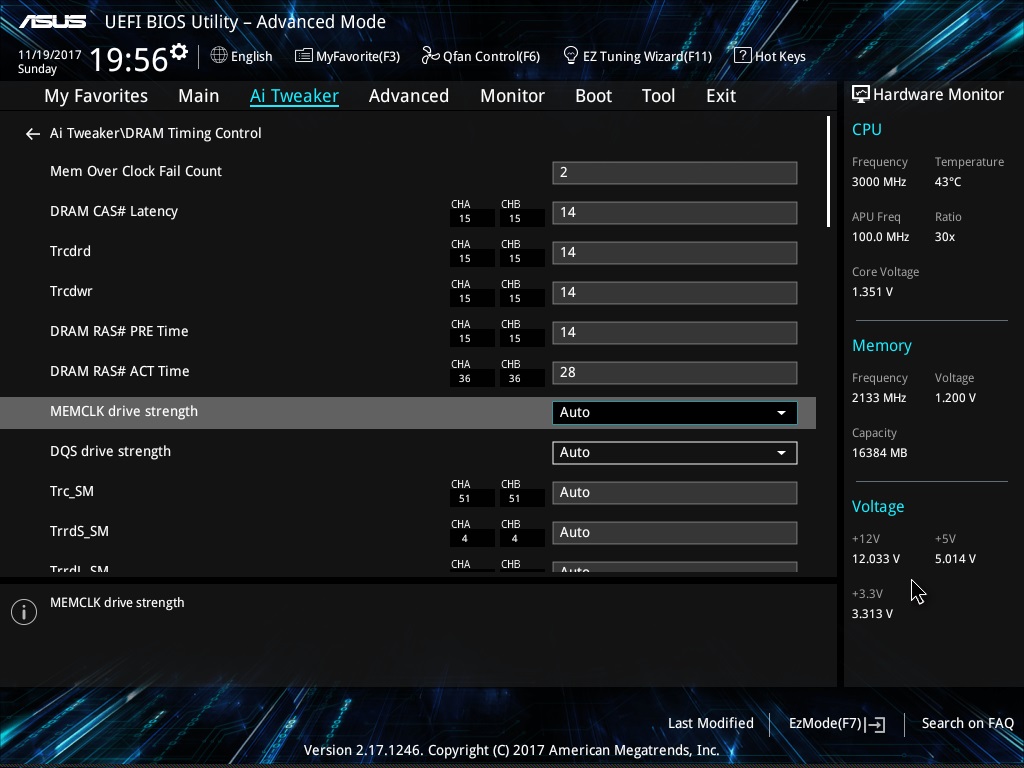Click Trcdrd value field
1024x768 pixels.
click(675, 253)
